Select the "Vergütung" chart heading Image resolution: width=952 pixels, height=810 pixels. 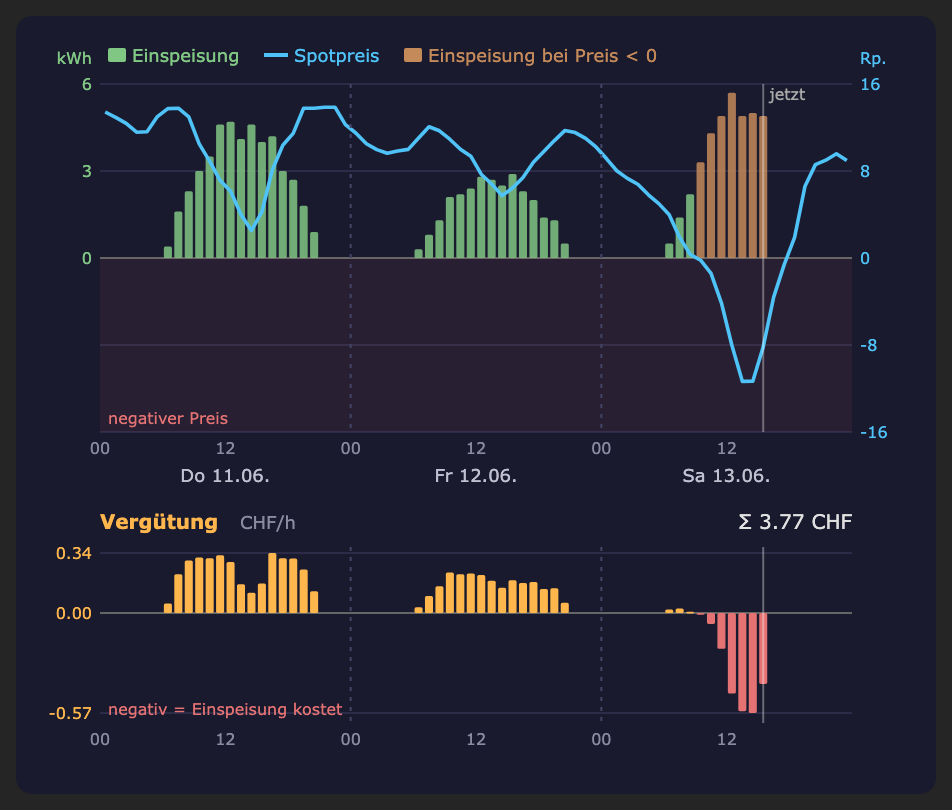(x=158, y=522)
